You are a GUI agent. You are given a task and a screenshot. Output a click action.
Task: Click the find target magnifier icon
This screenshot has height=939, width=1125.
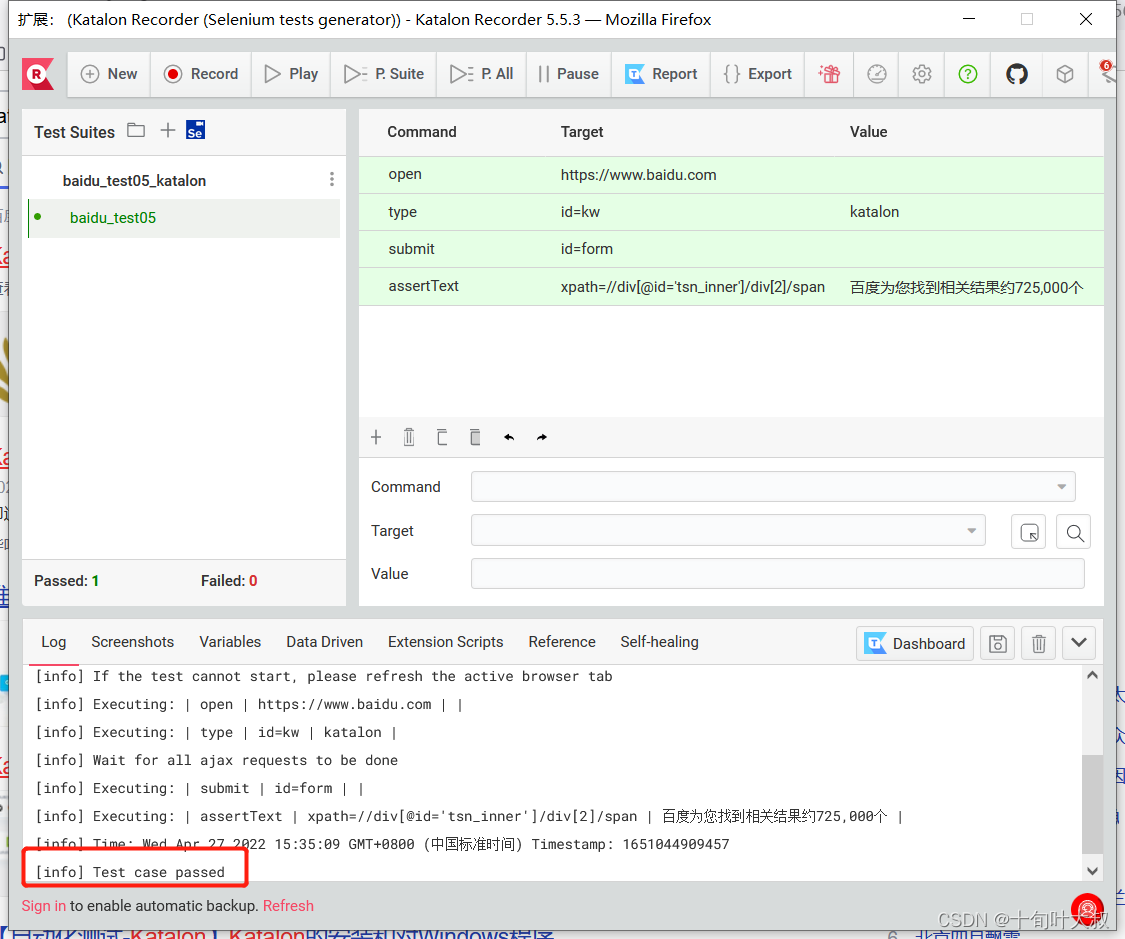point(1074,532)
